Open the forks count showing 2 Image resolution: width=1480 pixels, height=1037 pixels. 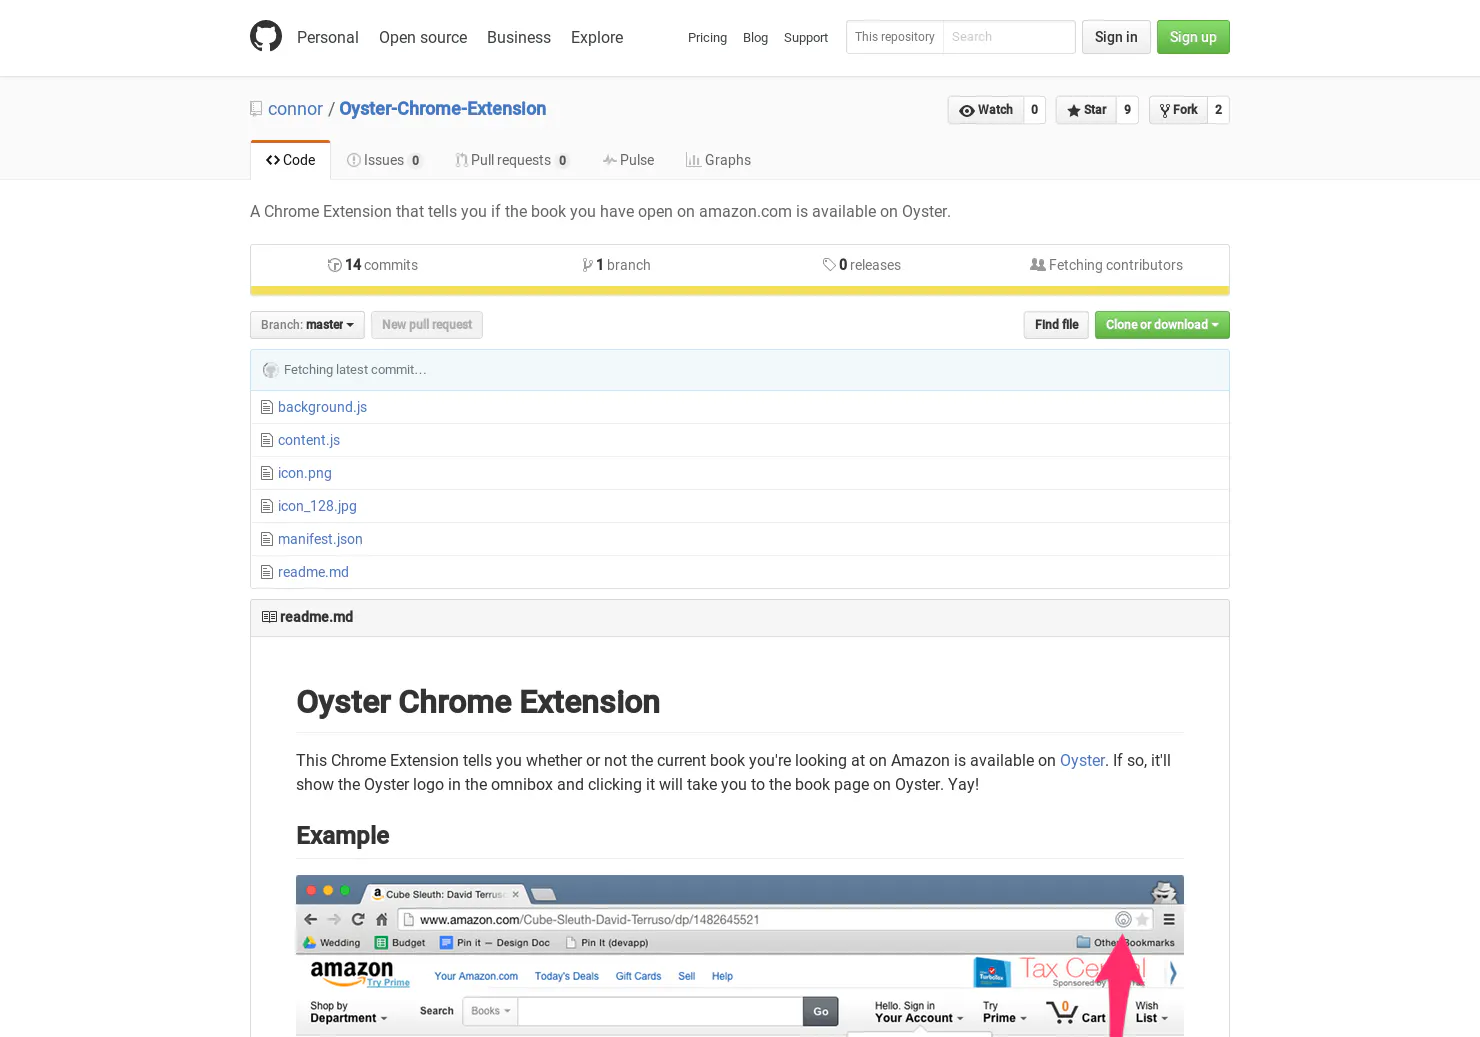(1219, 110)
